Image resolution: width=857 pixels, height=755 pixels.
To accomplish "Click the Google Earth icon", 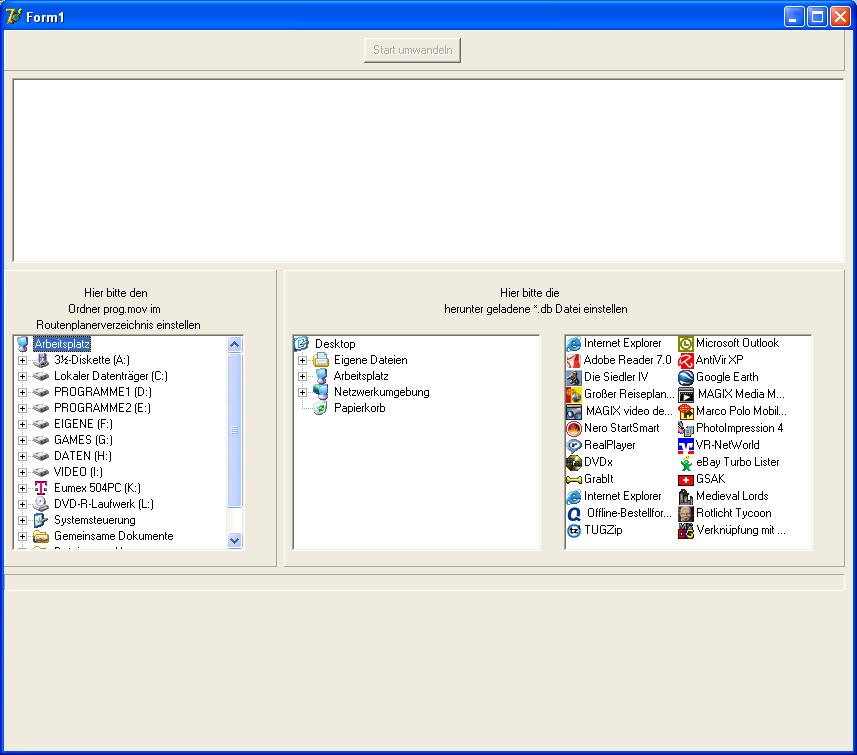I will click(x=686, y=377).
